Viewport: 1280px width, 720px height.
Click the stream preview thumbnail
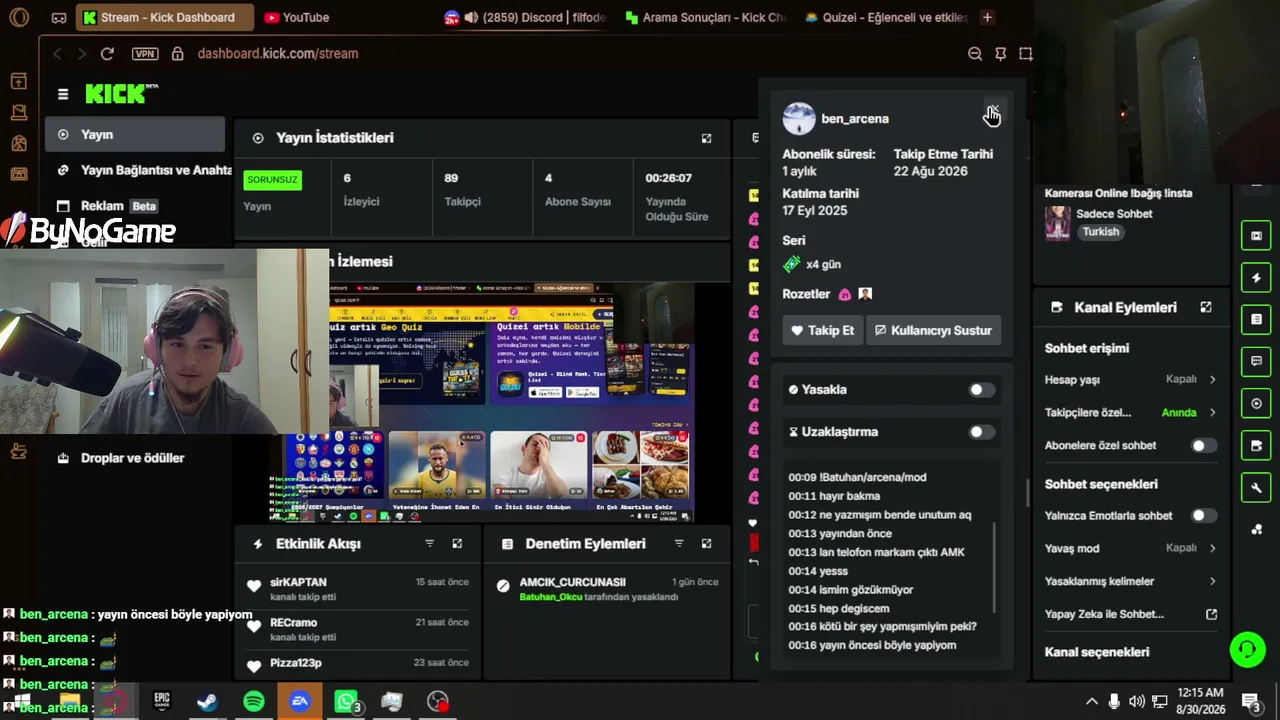pyautogui.click(x=480, y=402)
